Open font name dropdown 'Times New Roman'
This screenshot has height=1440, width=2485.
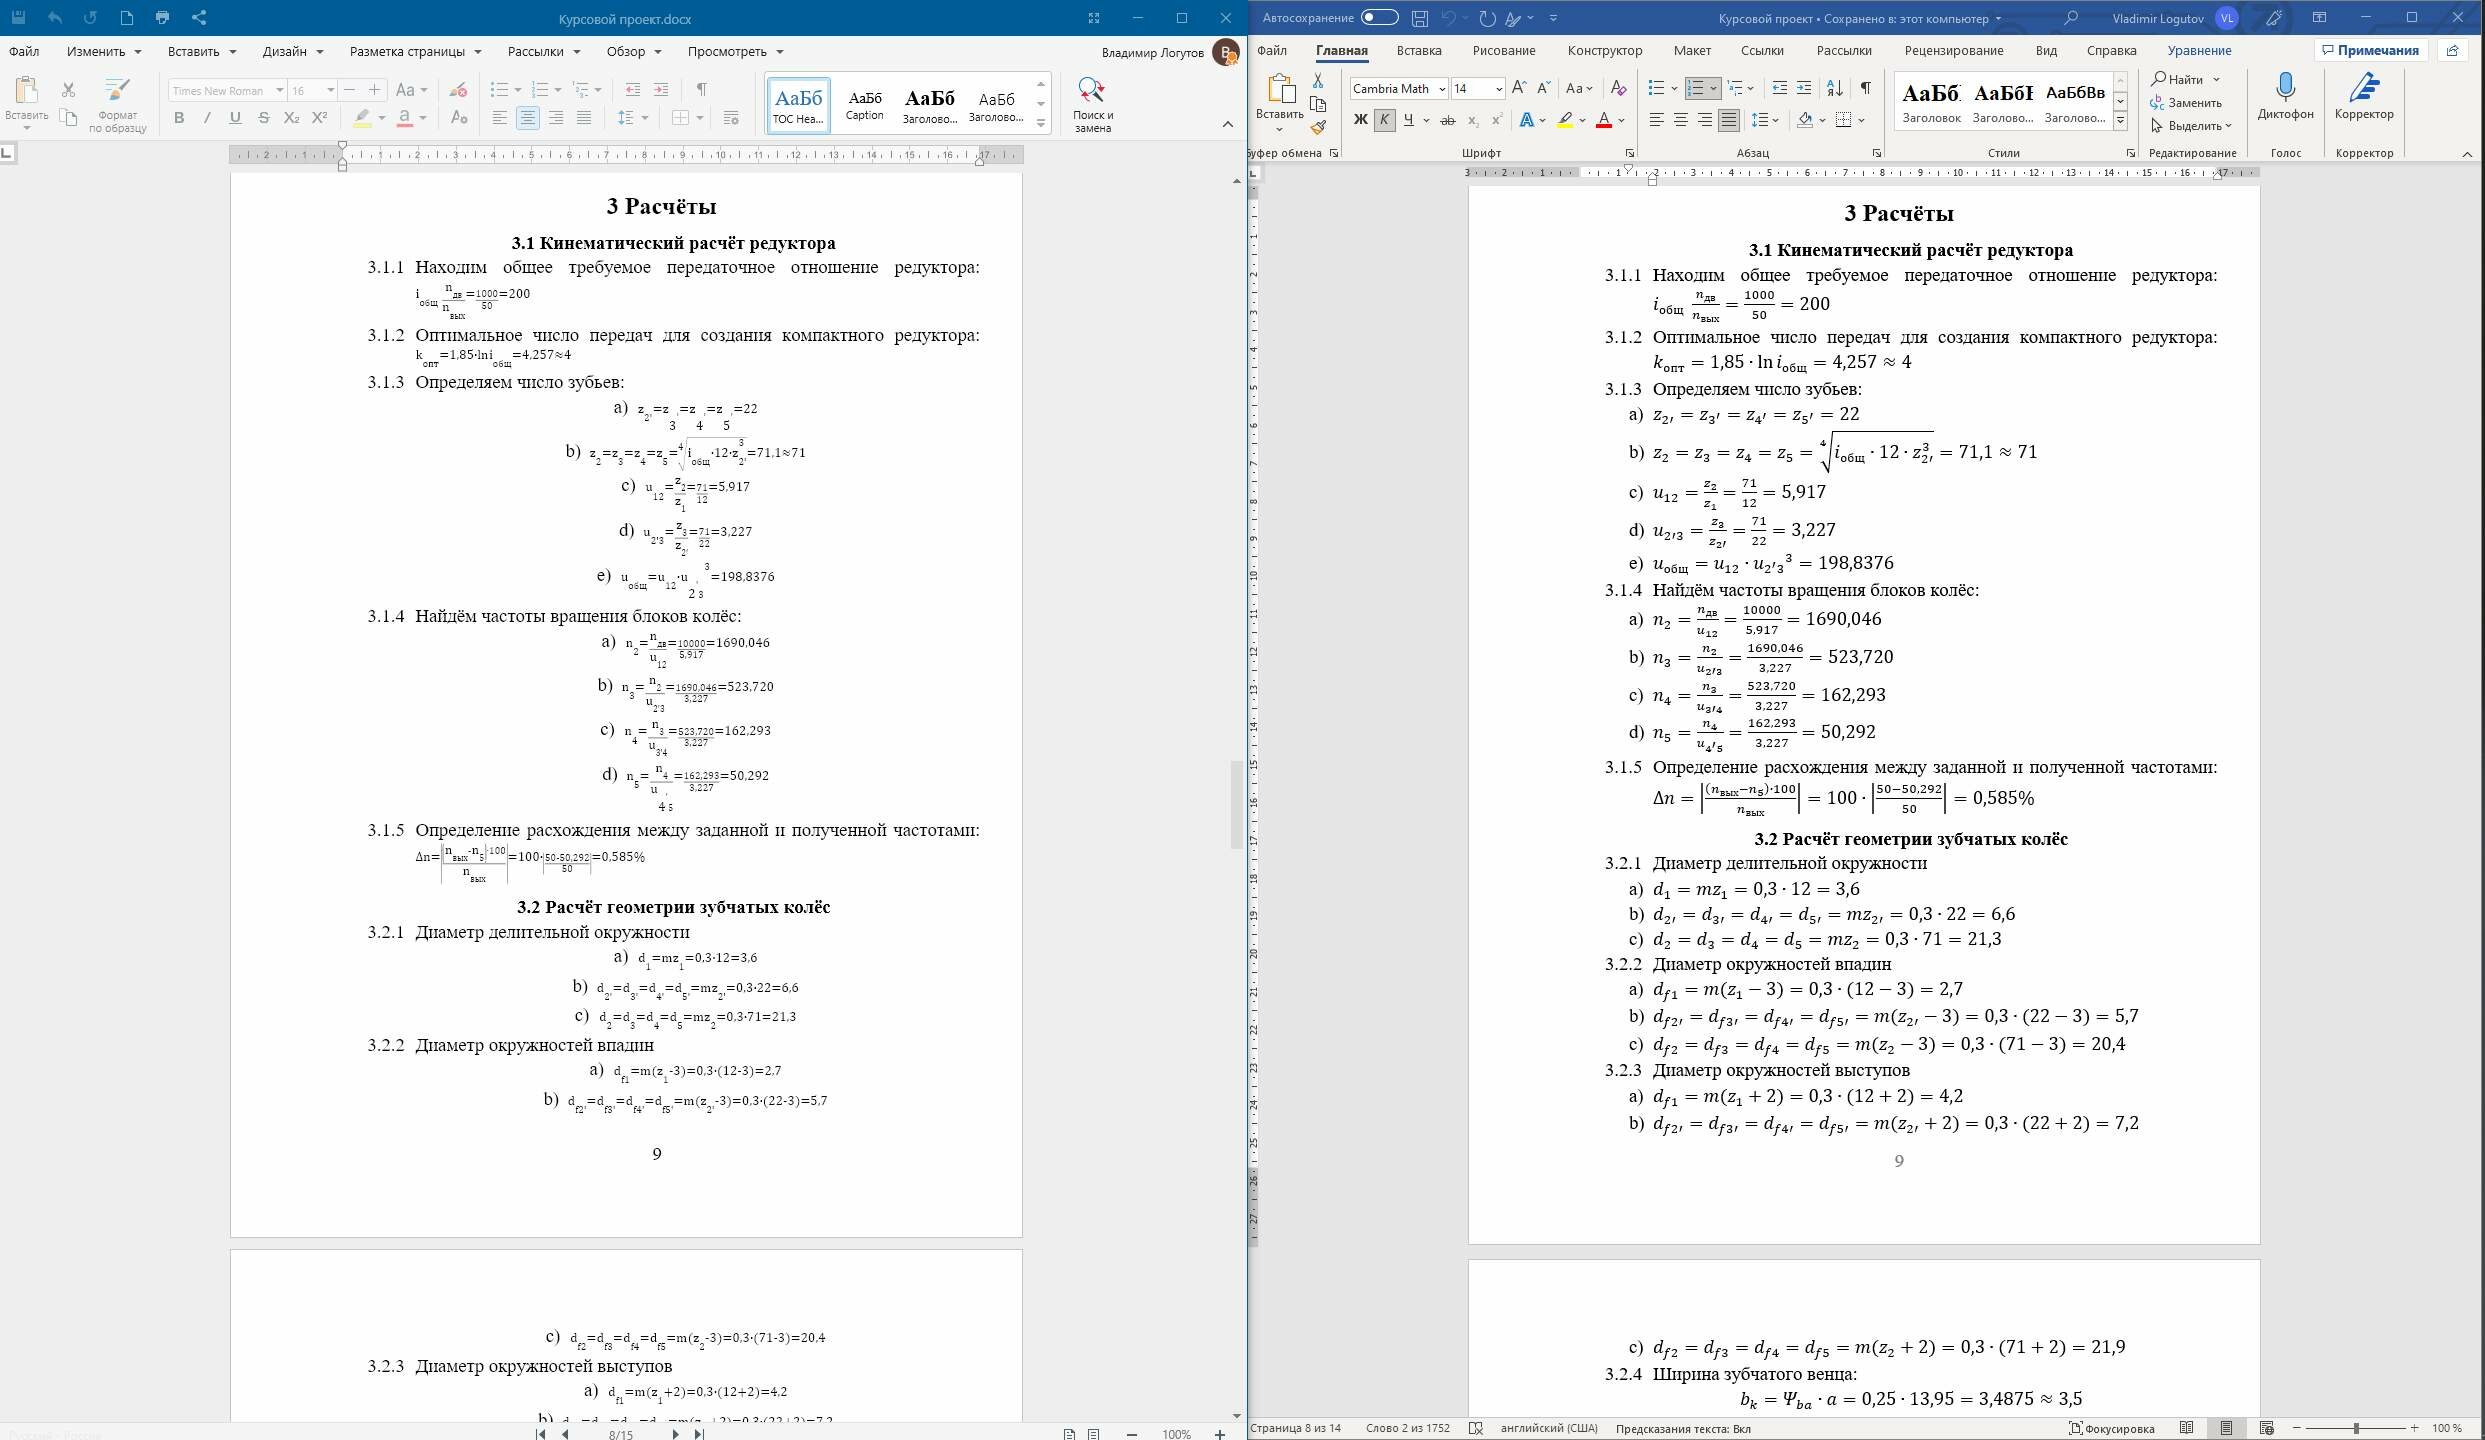(280, 90)
